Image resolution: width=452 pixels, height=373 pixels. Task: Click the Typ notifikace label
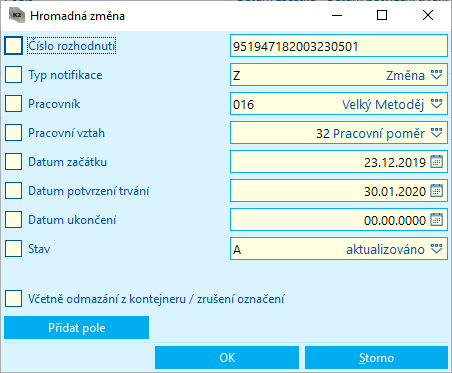[65, 75]
